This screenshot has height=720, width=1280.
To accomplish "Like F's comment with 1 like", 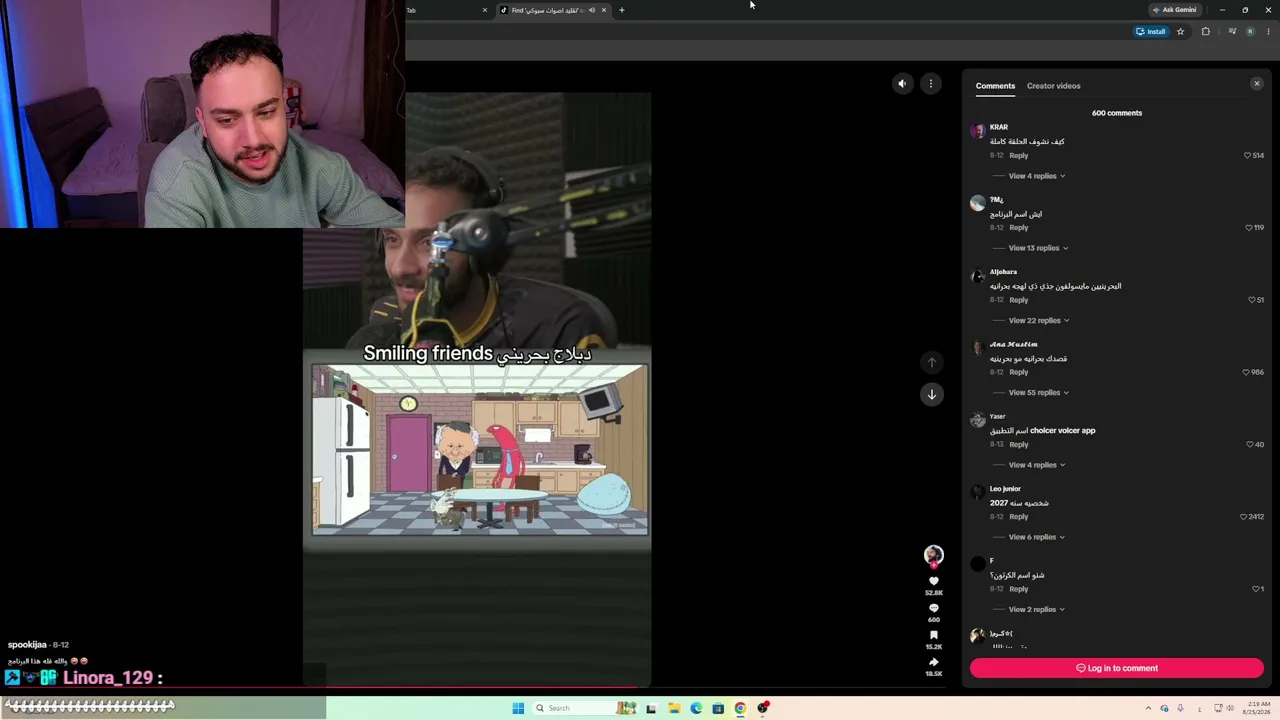I will 1256,589.
